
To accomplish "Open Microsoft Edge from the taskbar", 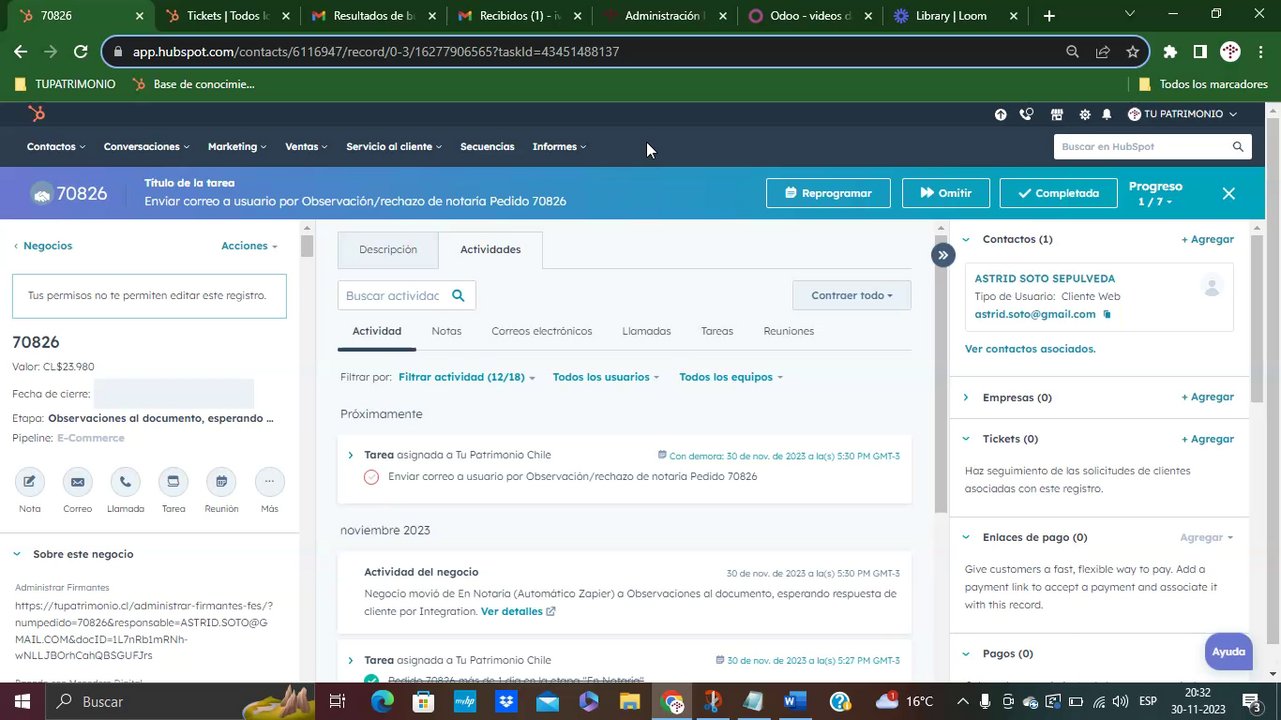I will pyautogui.click(x=382, y=702).
